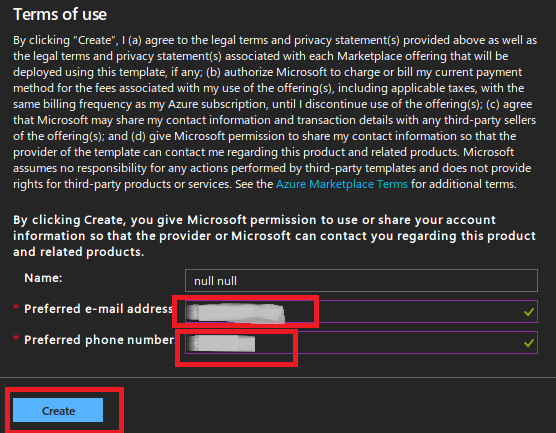The image size is (556, 433).
Task: Select the Preferred e-mail address input box
Action: point(361,311)
